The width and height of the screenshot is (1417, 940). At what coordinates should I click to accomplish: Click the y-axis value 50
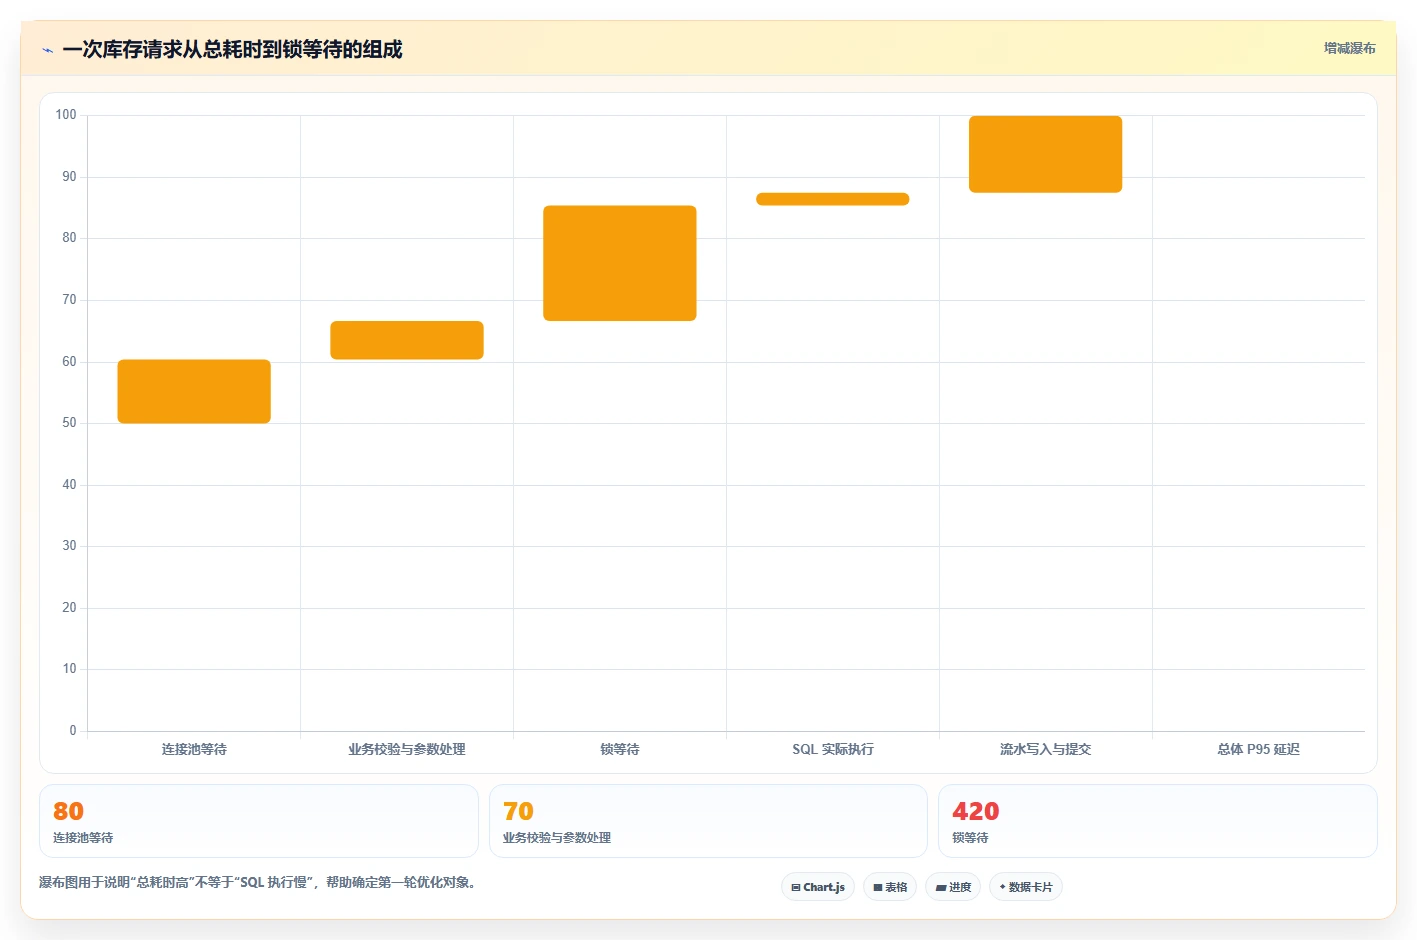(x=69, y=423)
